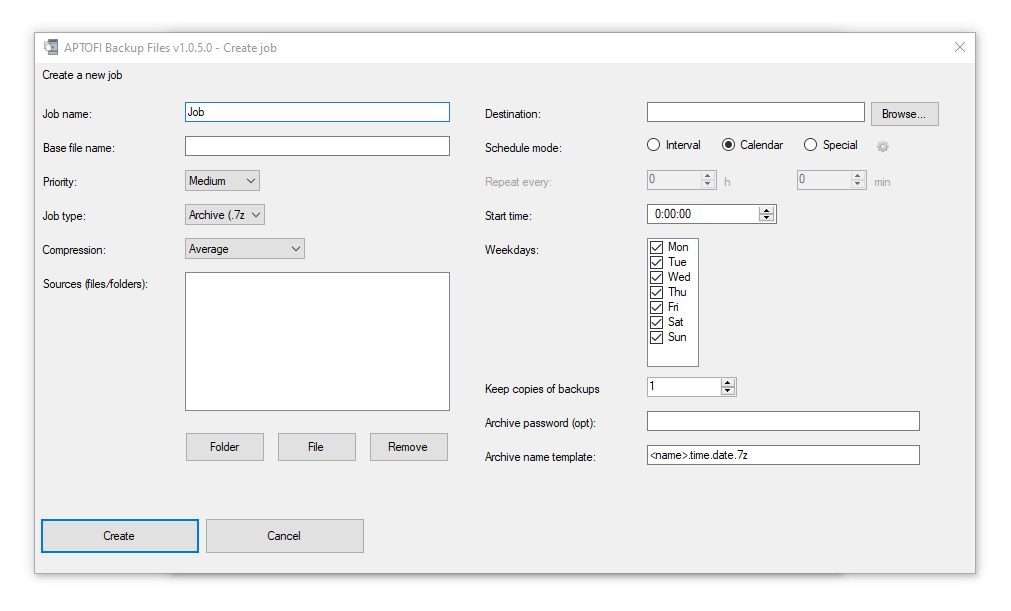Expand the Job type dropdown
The width and height of the screenshot is (1011, 611).
pos(225,215)
